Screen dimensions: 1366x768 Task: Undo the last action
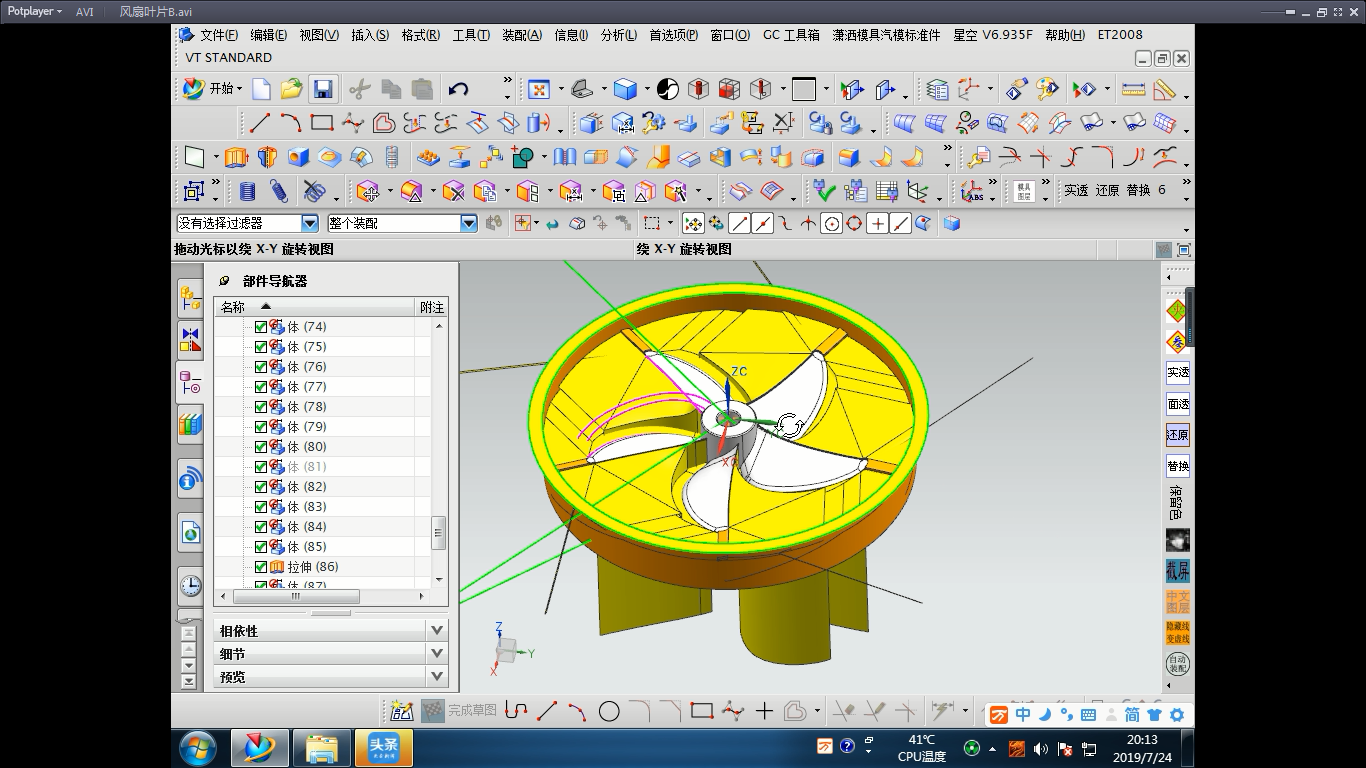tap(459, 89)
